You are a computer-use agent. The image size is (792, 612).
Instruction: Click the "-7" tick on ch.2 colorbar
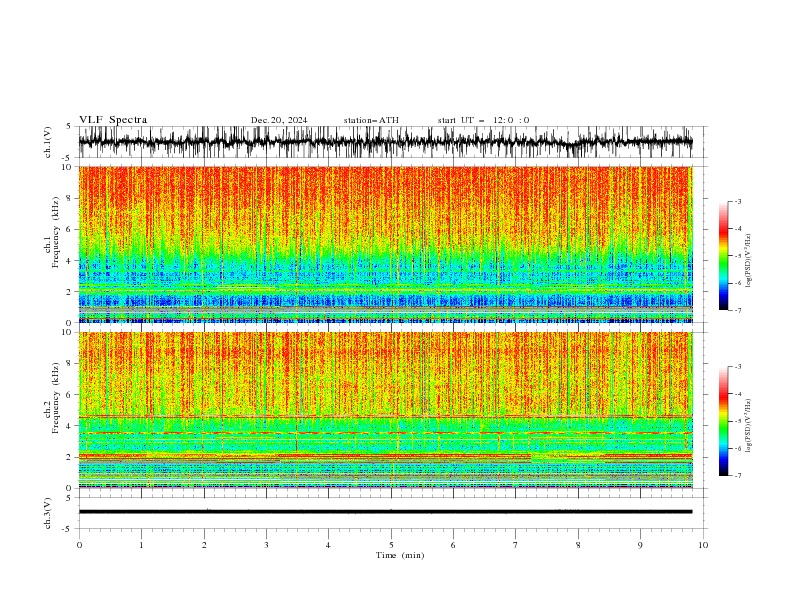[737, 476]
